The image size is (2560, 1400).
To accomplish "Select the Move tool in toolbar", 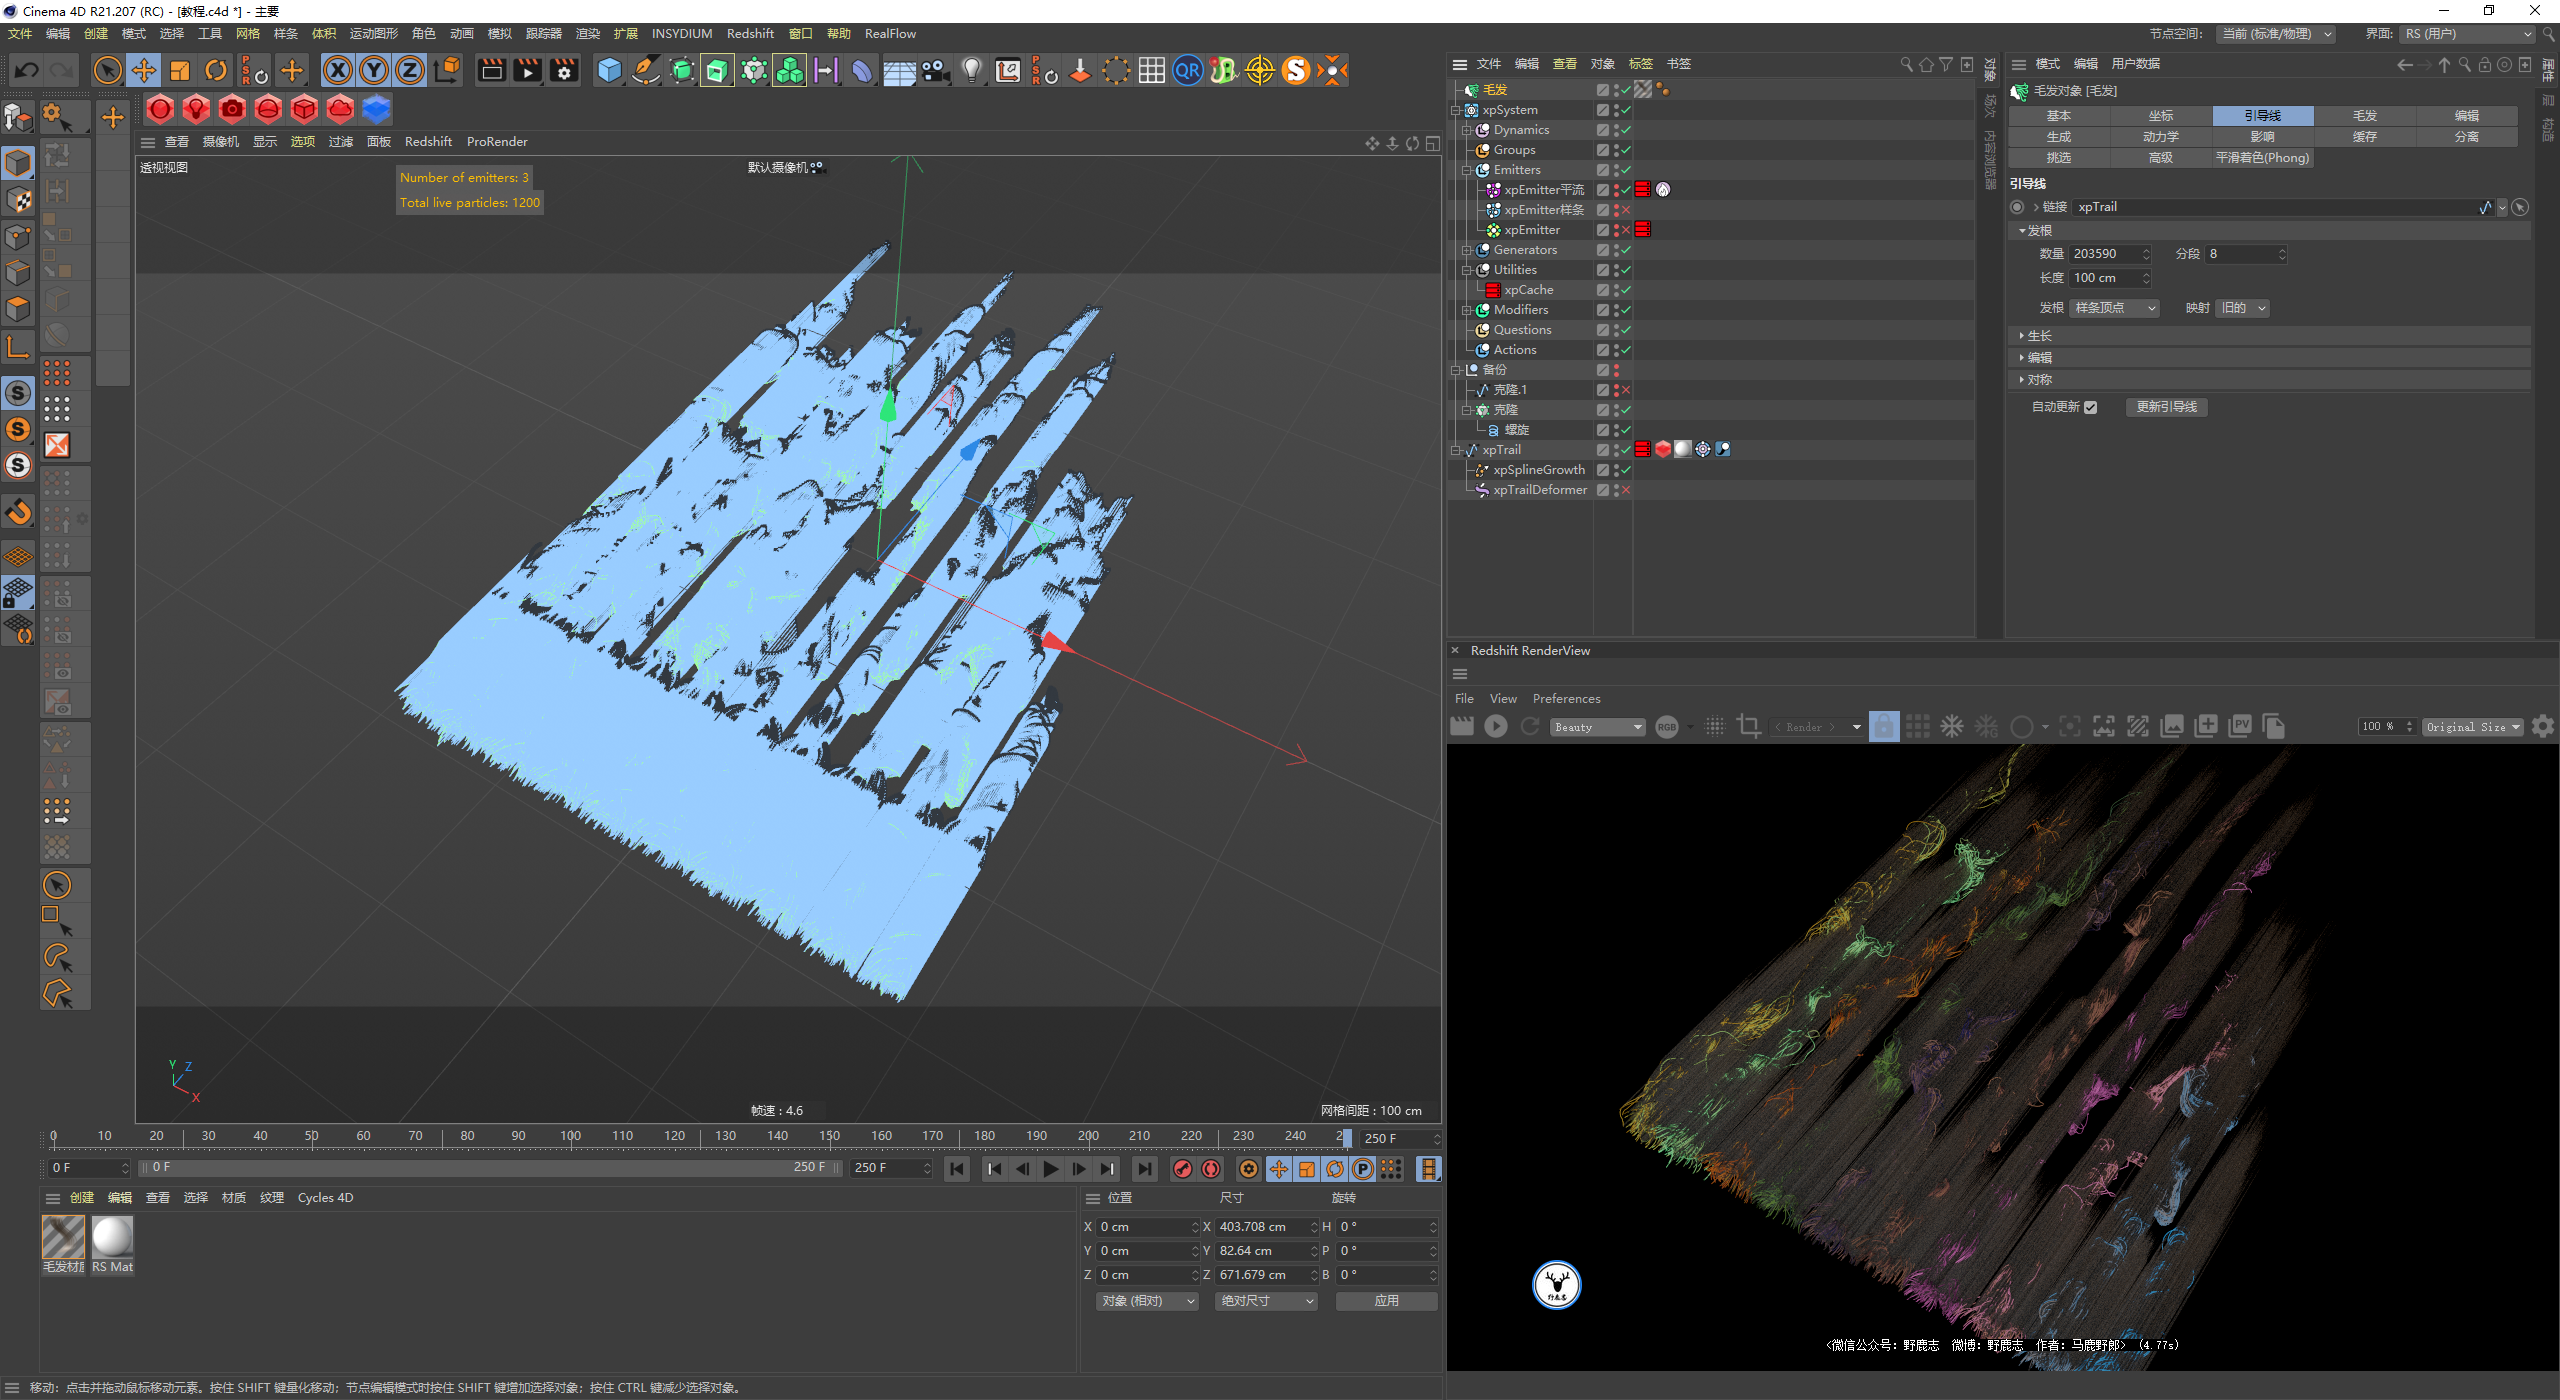I will pos(144,70).
